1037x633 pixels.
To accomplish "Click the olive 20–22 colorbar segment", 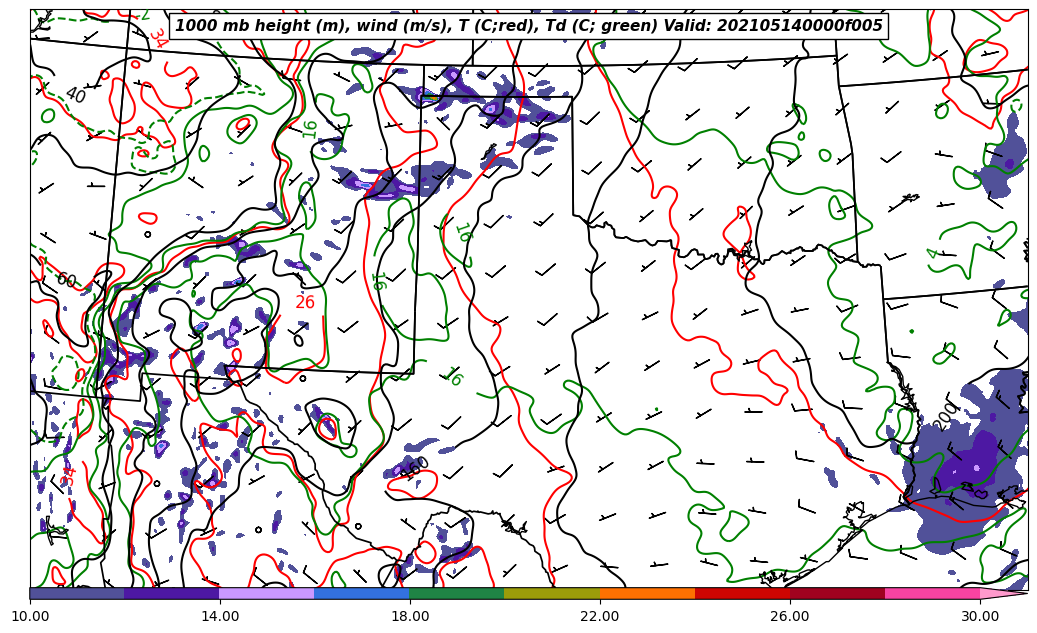I will click(x=552, y=593).
